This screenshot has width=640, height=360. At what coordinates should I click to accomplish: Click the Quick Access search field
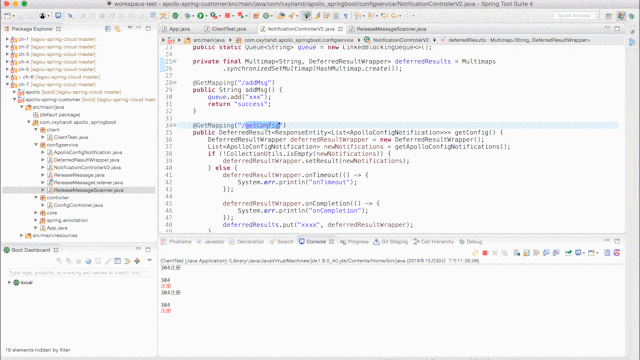(574, 16)
